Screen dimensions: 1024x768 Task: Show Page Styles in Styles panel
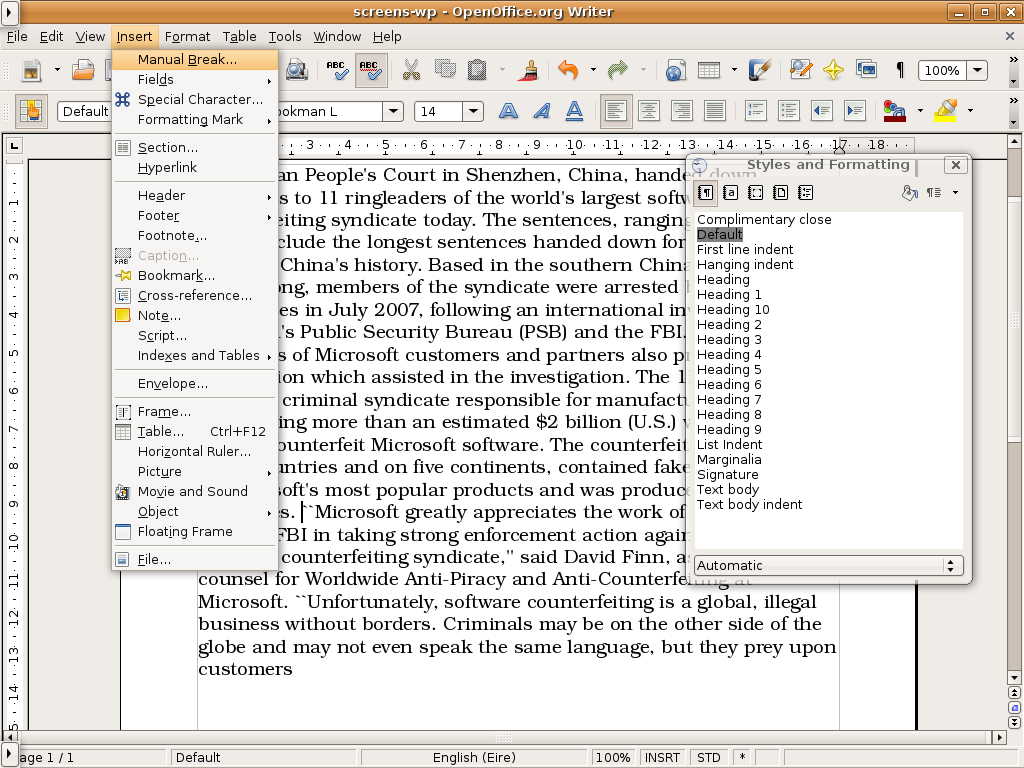tap(780, 193)
